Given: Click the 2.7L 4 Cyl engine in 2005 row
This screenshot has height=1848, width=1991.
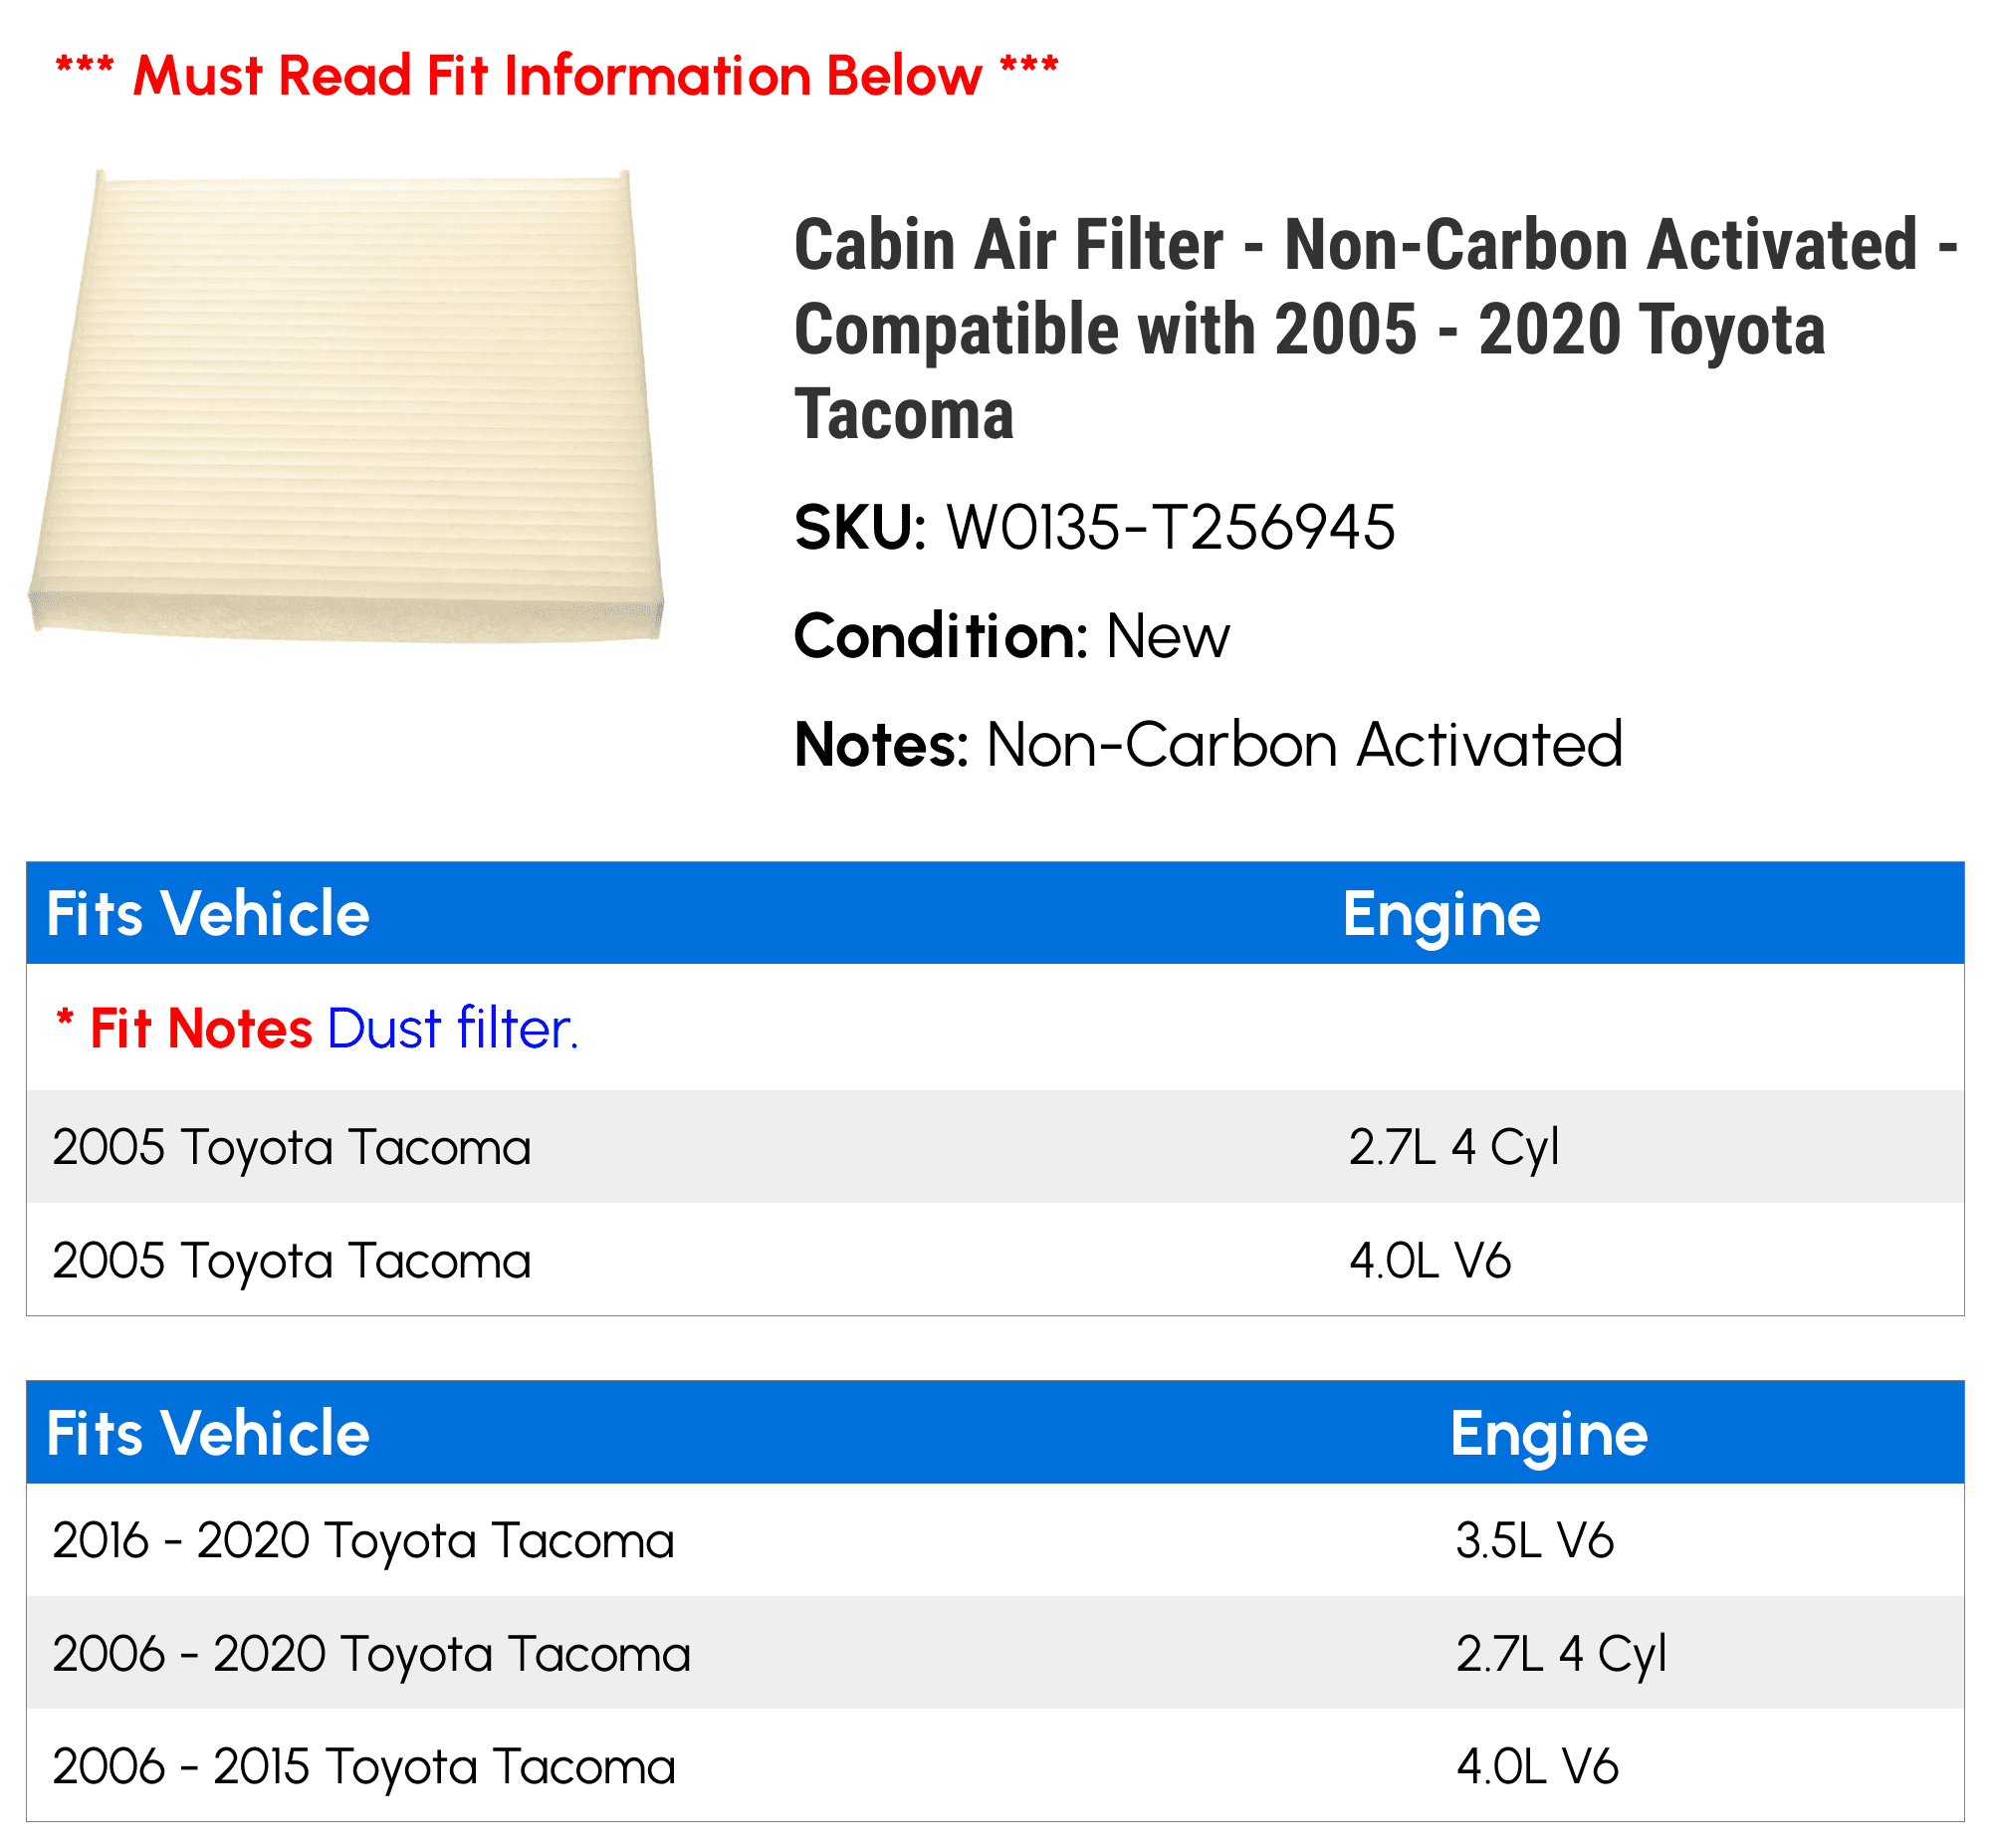Looking at the screenshot, I should (x=1454, y=1147).
